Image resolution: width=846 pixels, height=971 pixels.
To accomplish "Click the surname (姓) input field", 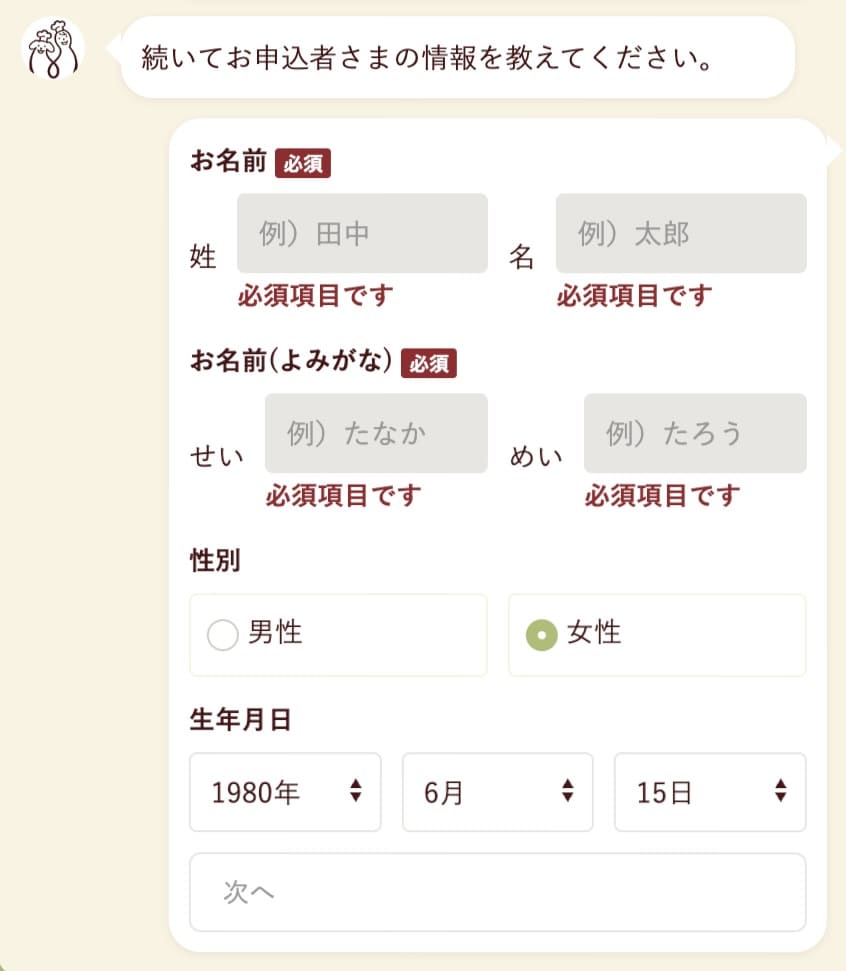I will point(362,234).
